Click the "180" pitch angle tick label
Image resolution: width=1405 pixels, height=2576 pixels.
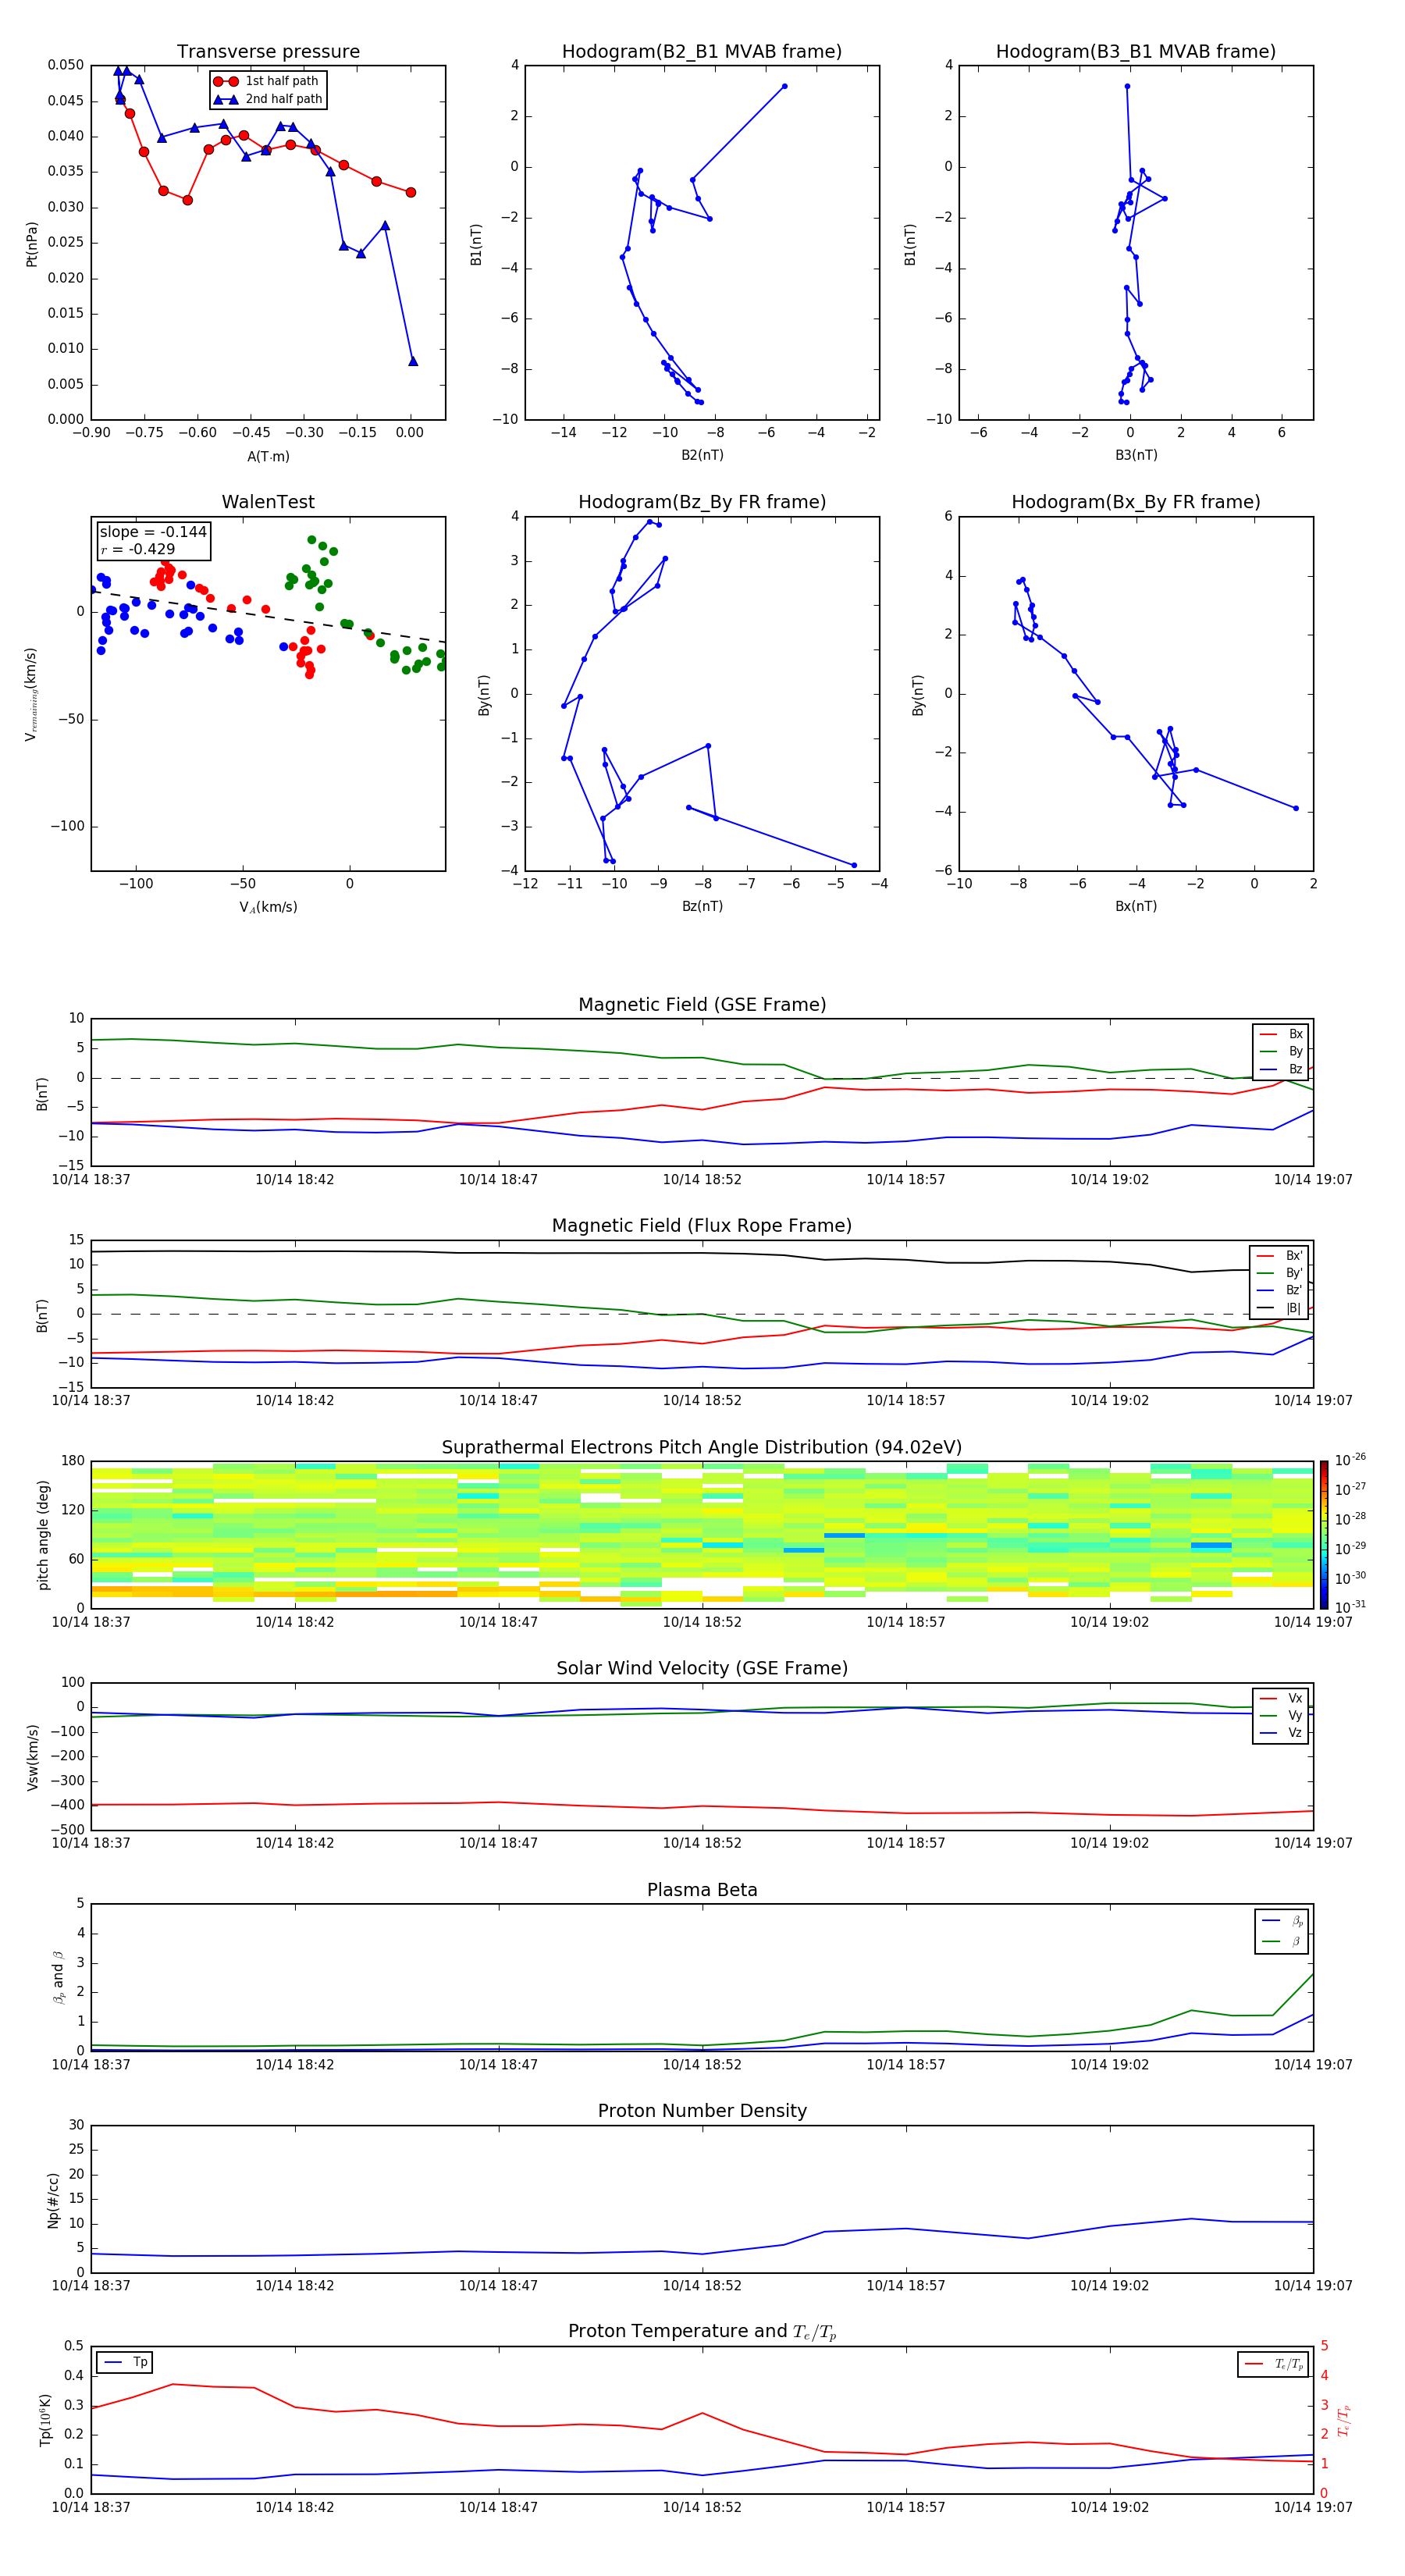point(73,1461)
